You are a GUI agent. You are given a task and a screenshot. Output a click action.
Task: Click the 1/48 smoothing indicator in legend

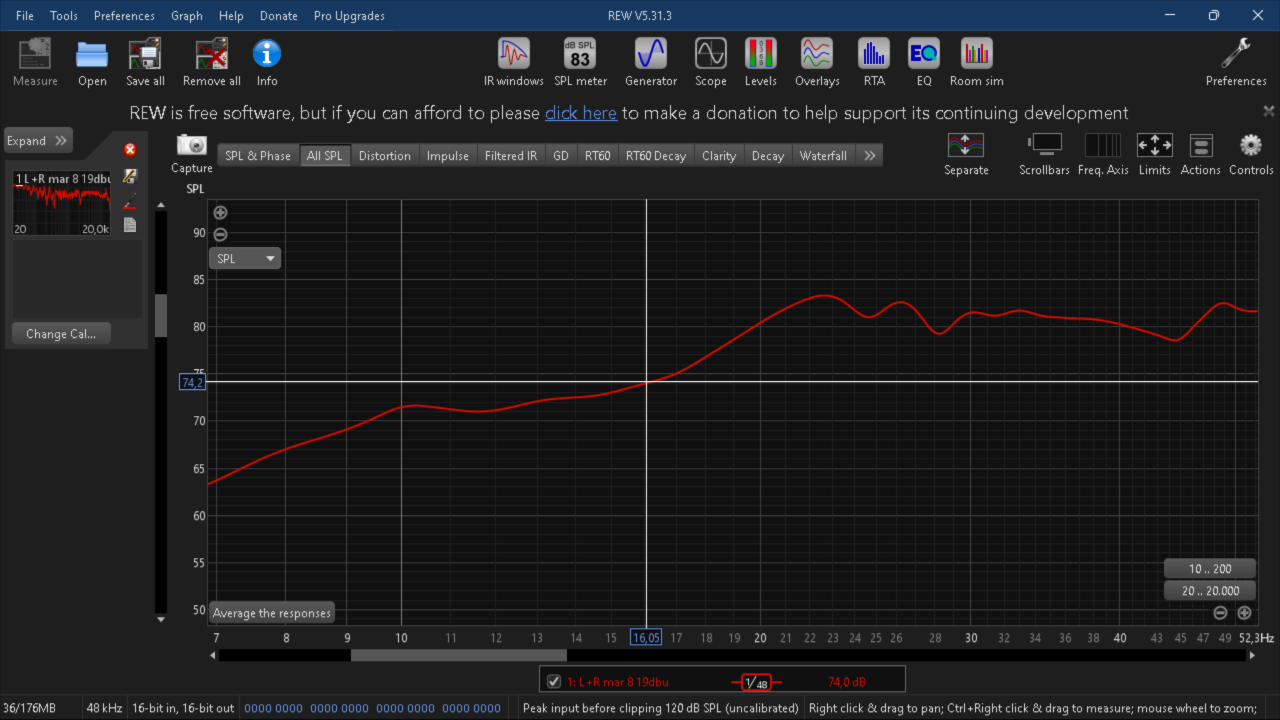[x=756, y=683]
